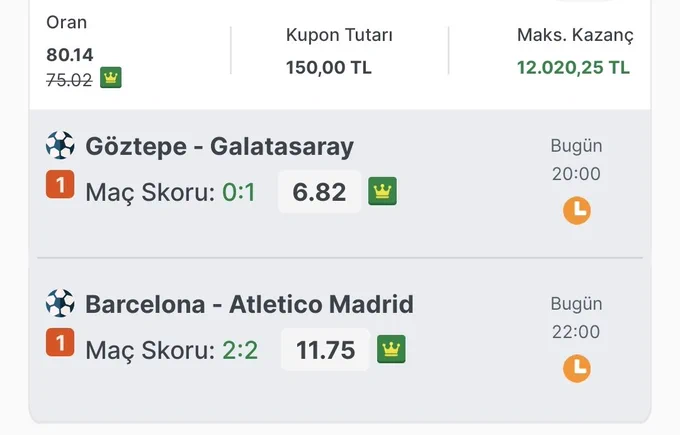Click the orange clock icon under 20:00
This screenshot has height=435, width=680.
point(577,211)
